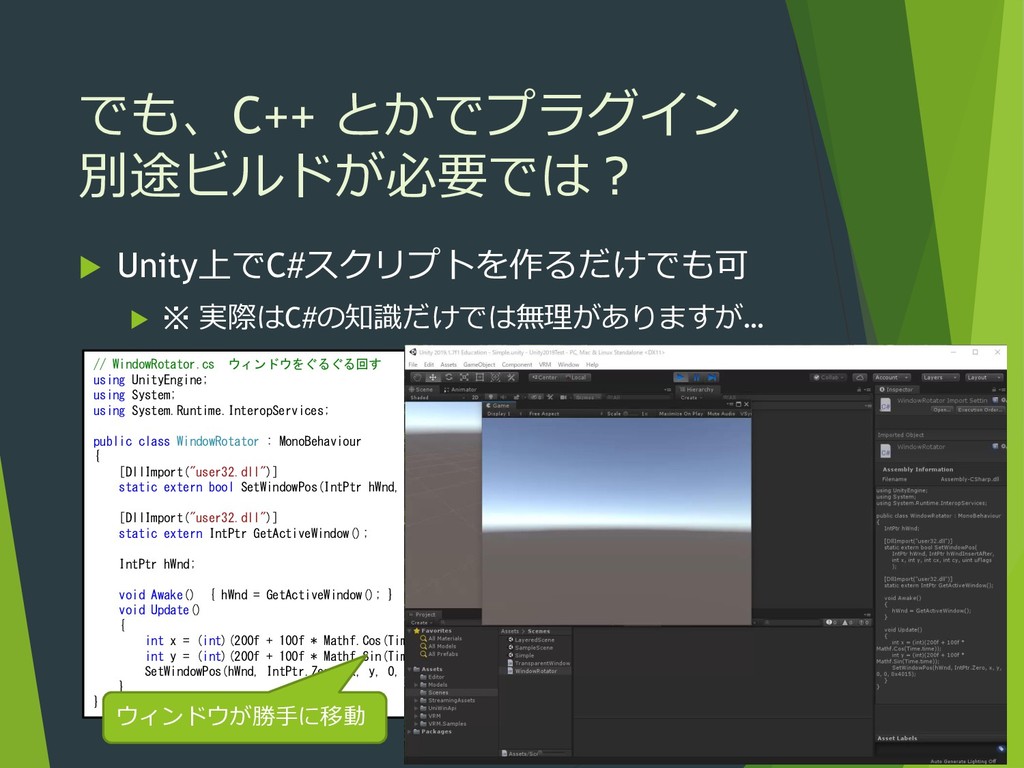Select the SampleScene asset
This screenshot has height=768, width=1024.
tap(534, 648)
